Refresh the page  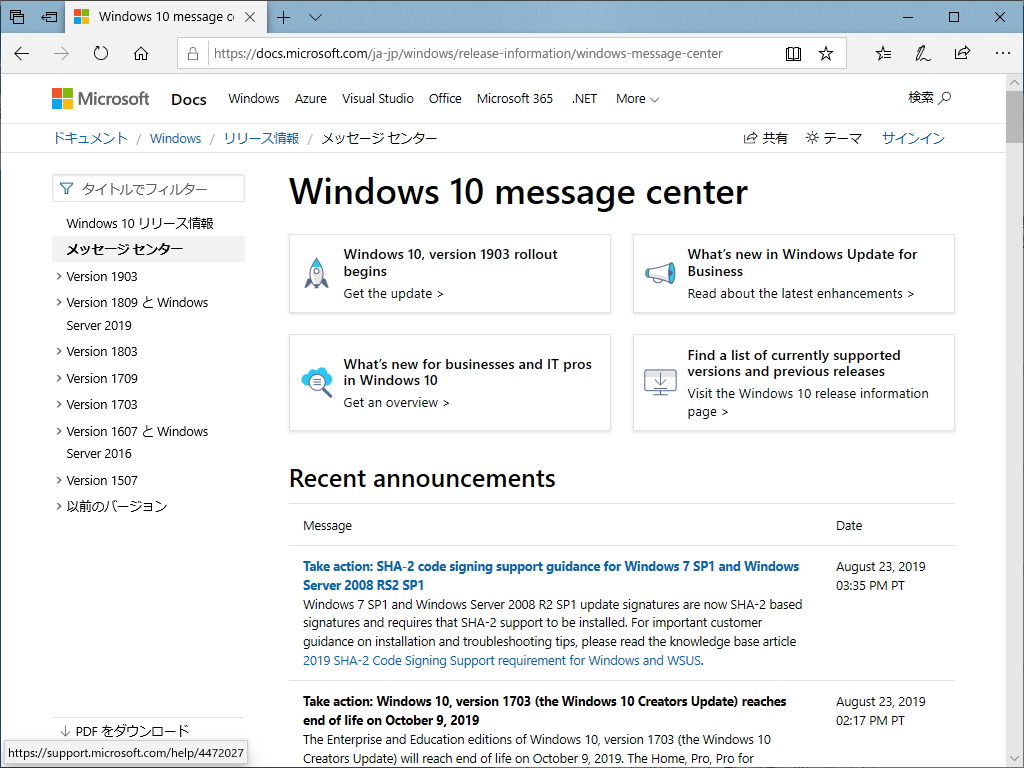pos(100,53)
